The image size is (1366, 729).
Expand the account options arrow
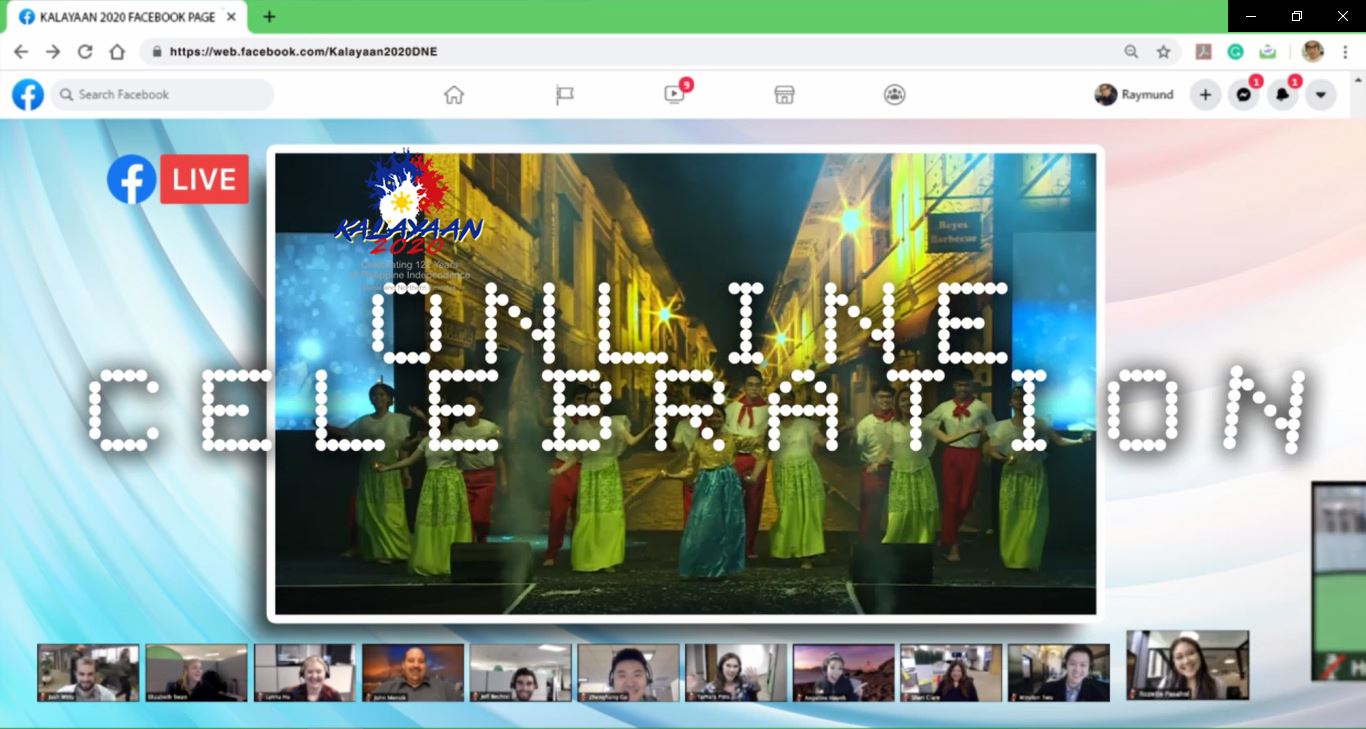coord(1321,94)
